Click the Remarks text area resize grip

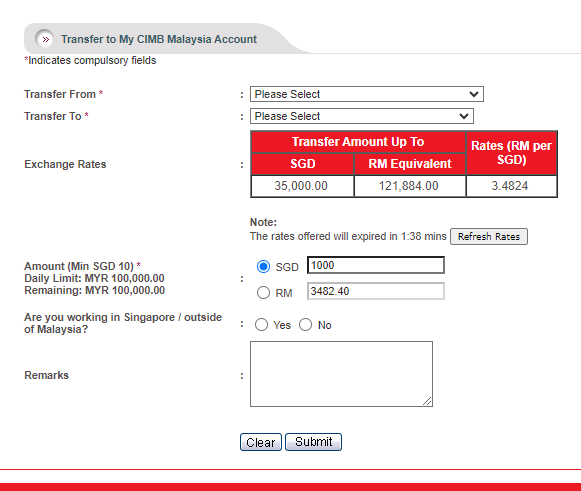(x=427, y=401)
